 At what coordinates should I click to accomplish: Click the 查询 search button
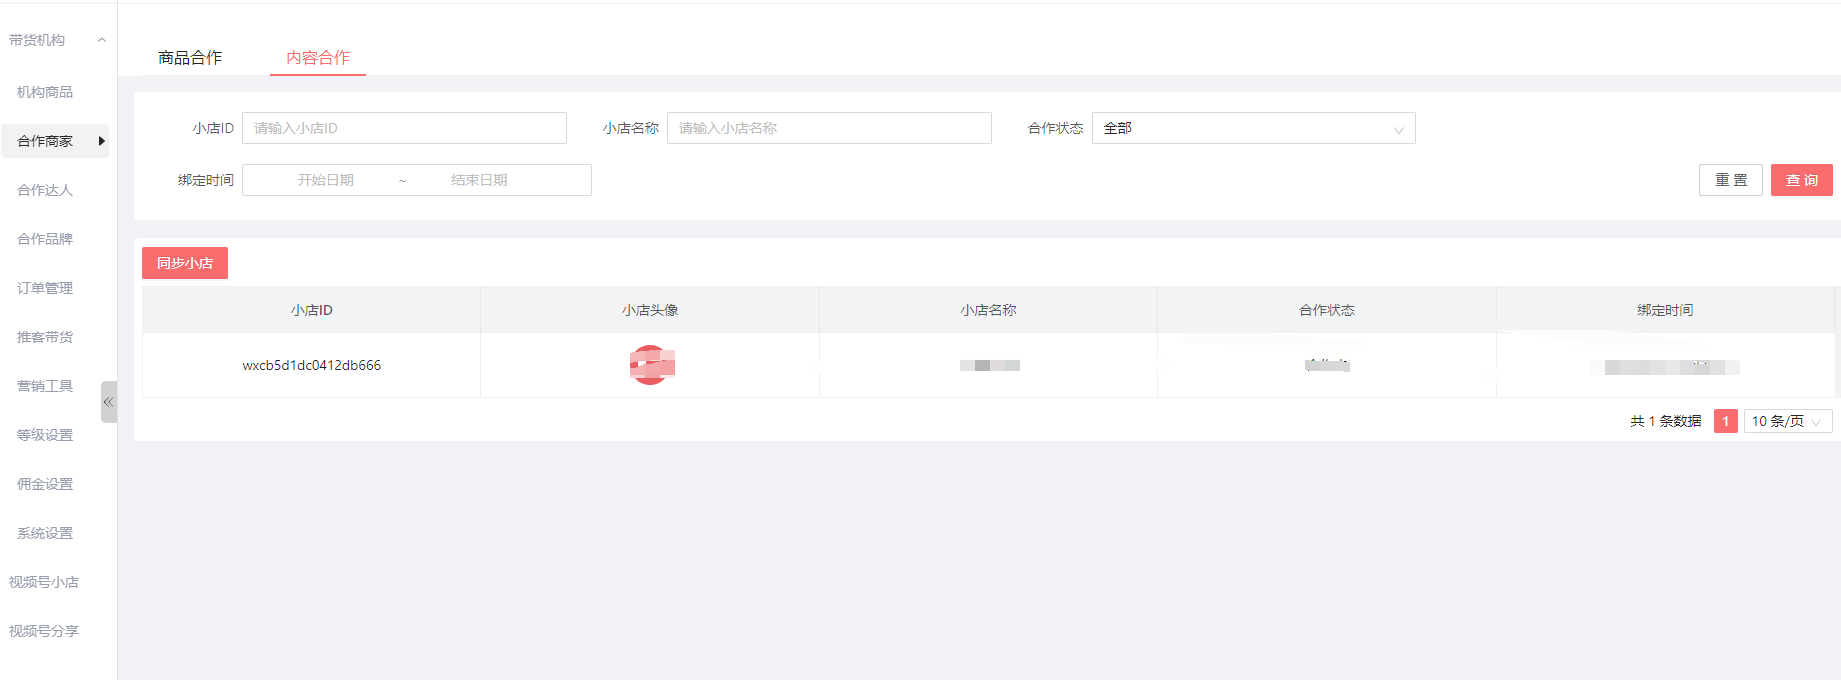(1801, 180)
